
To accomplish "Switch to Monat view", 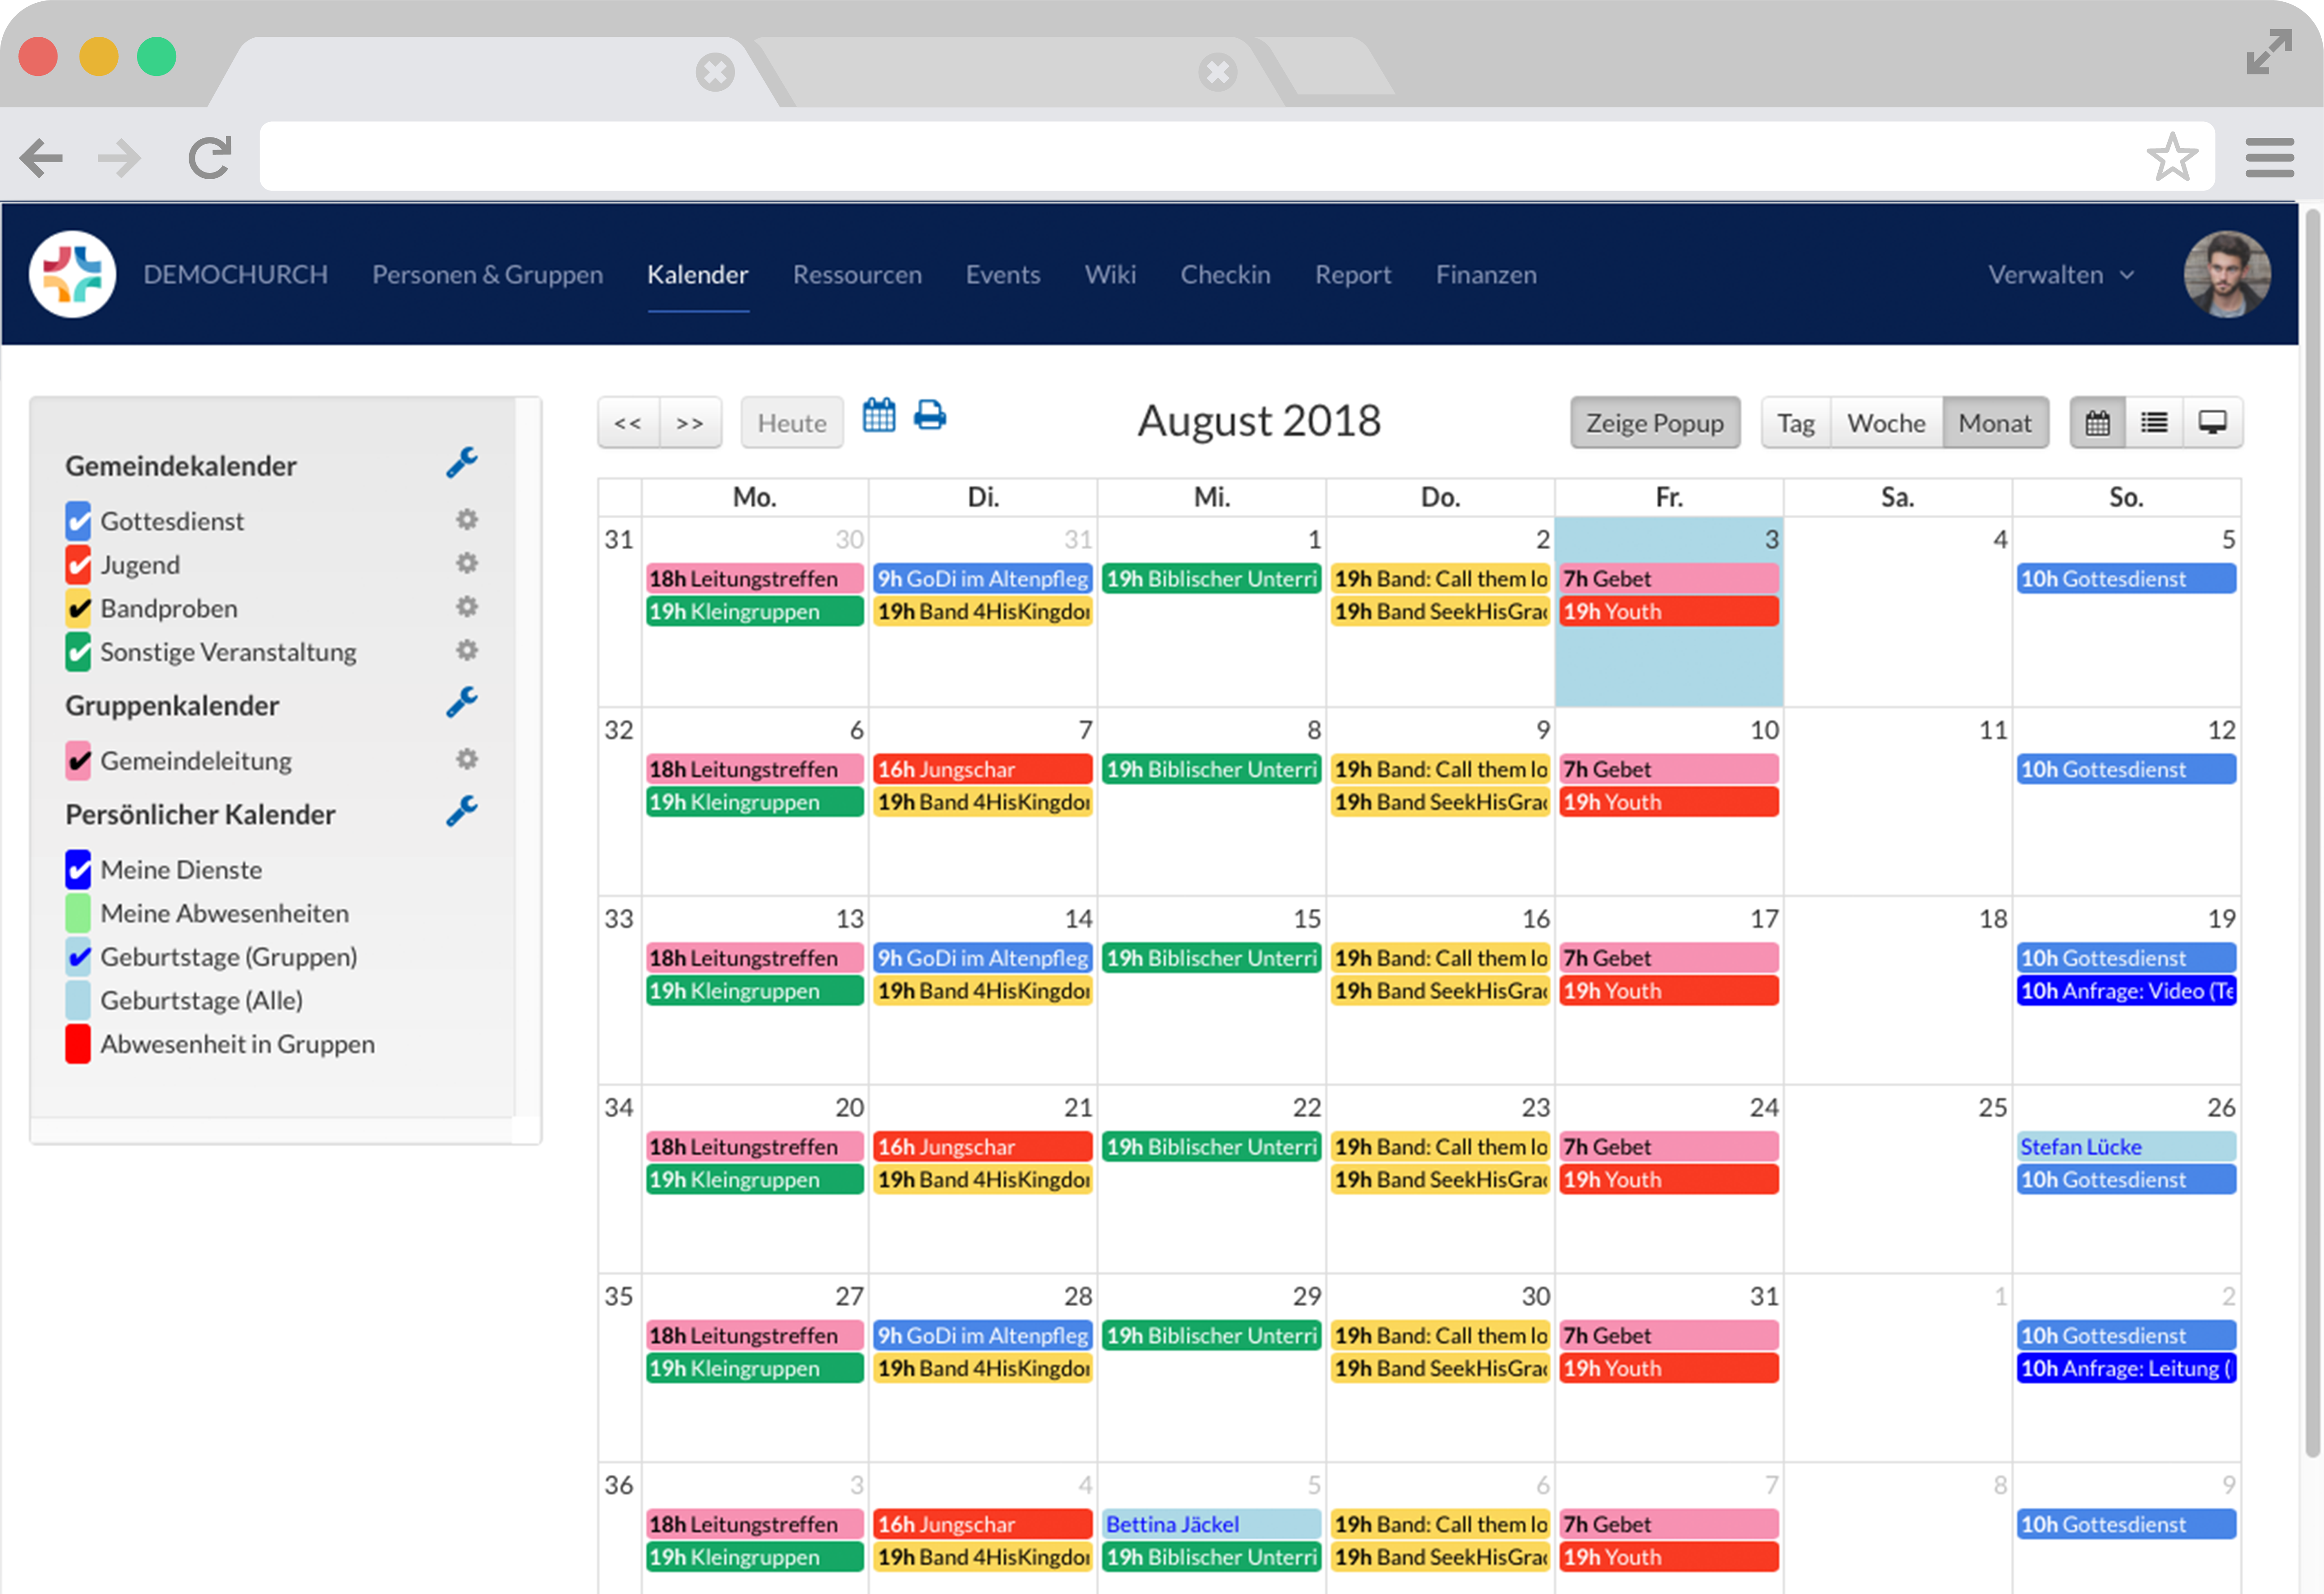I will (1995, 423).
